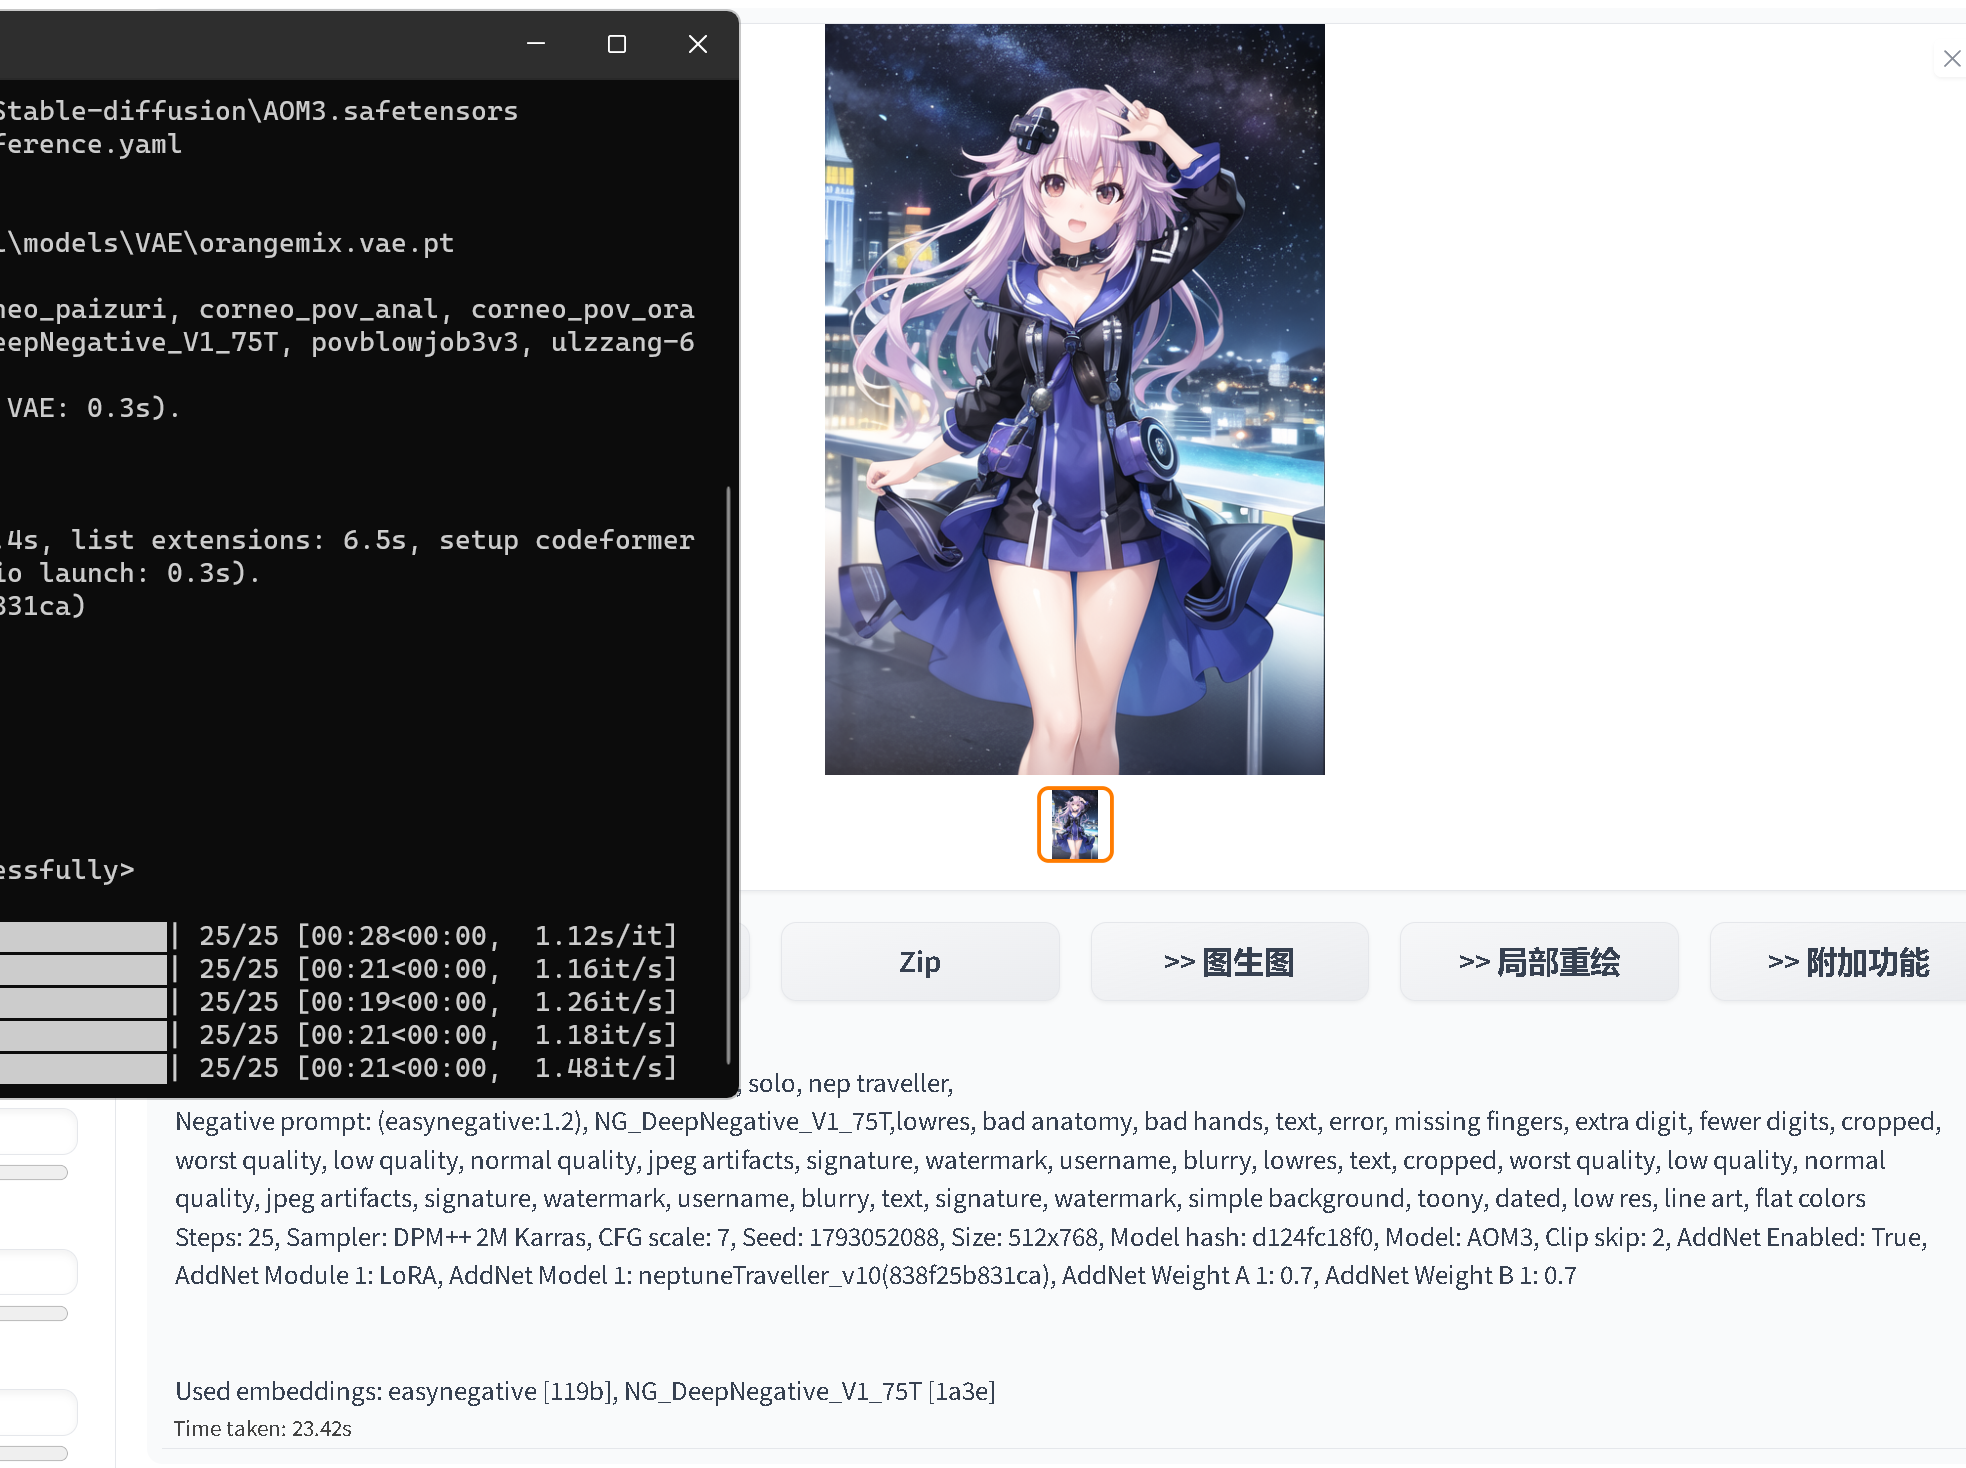This screenshot has height=1468, width=1966.
Task: Open the full-size generated anime image
Action: (1074, 399)
